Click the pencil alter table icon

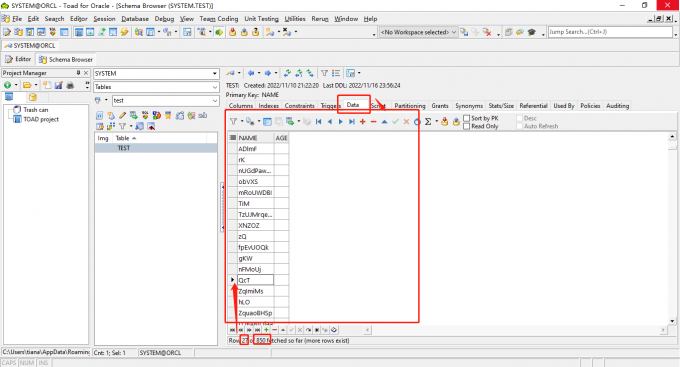click(x=122, y=115)
